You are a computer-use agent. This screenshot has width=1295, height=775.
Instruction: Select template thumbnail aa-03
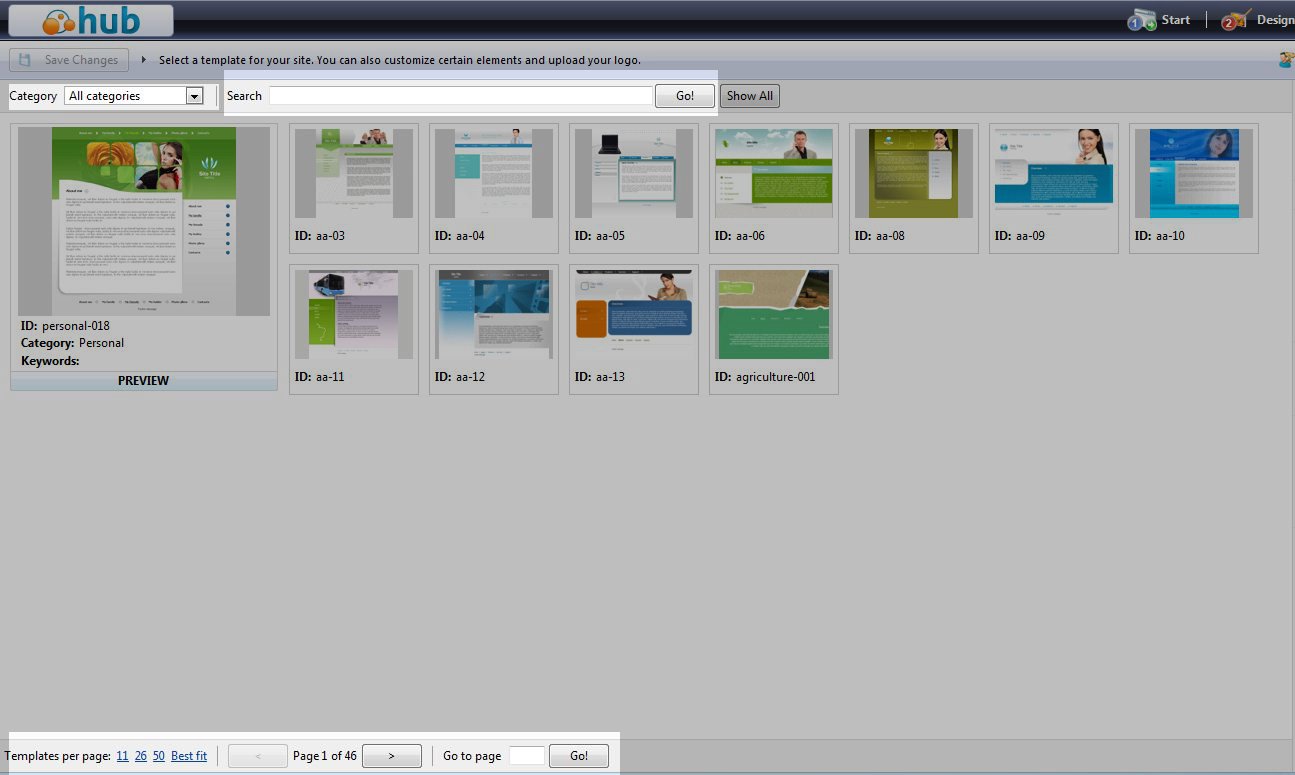click(x=354, y=174)
